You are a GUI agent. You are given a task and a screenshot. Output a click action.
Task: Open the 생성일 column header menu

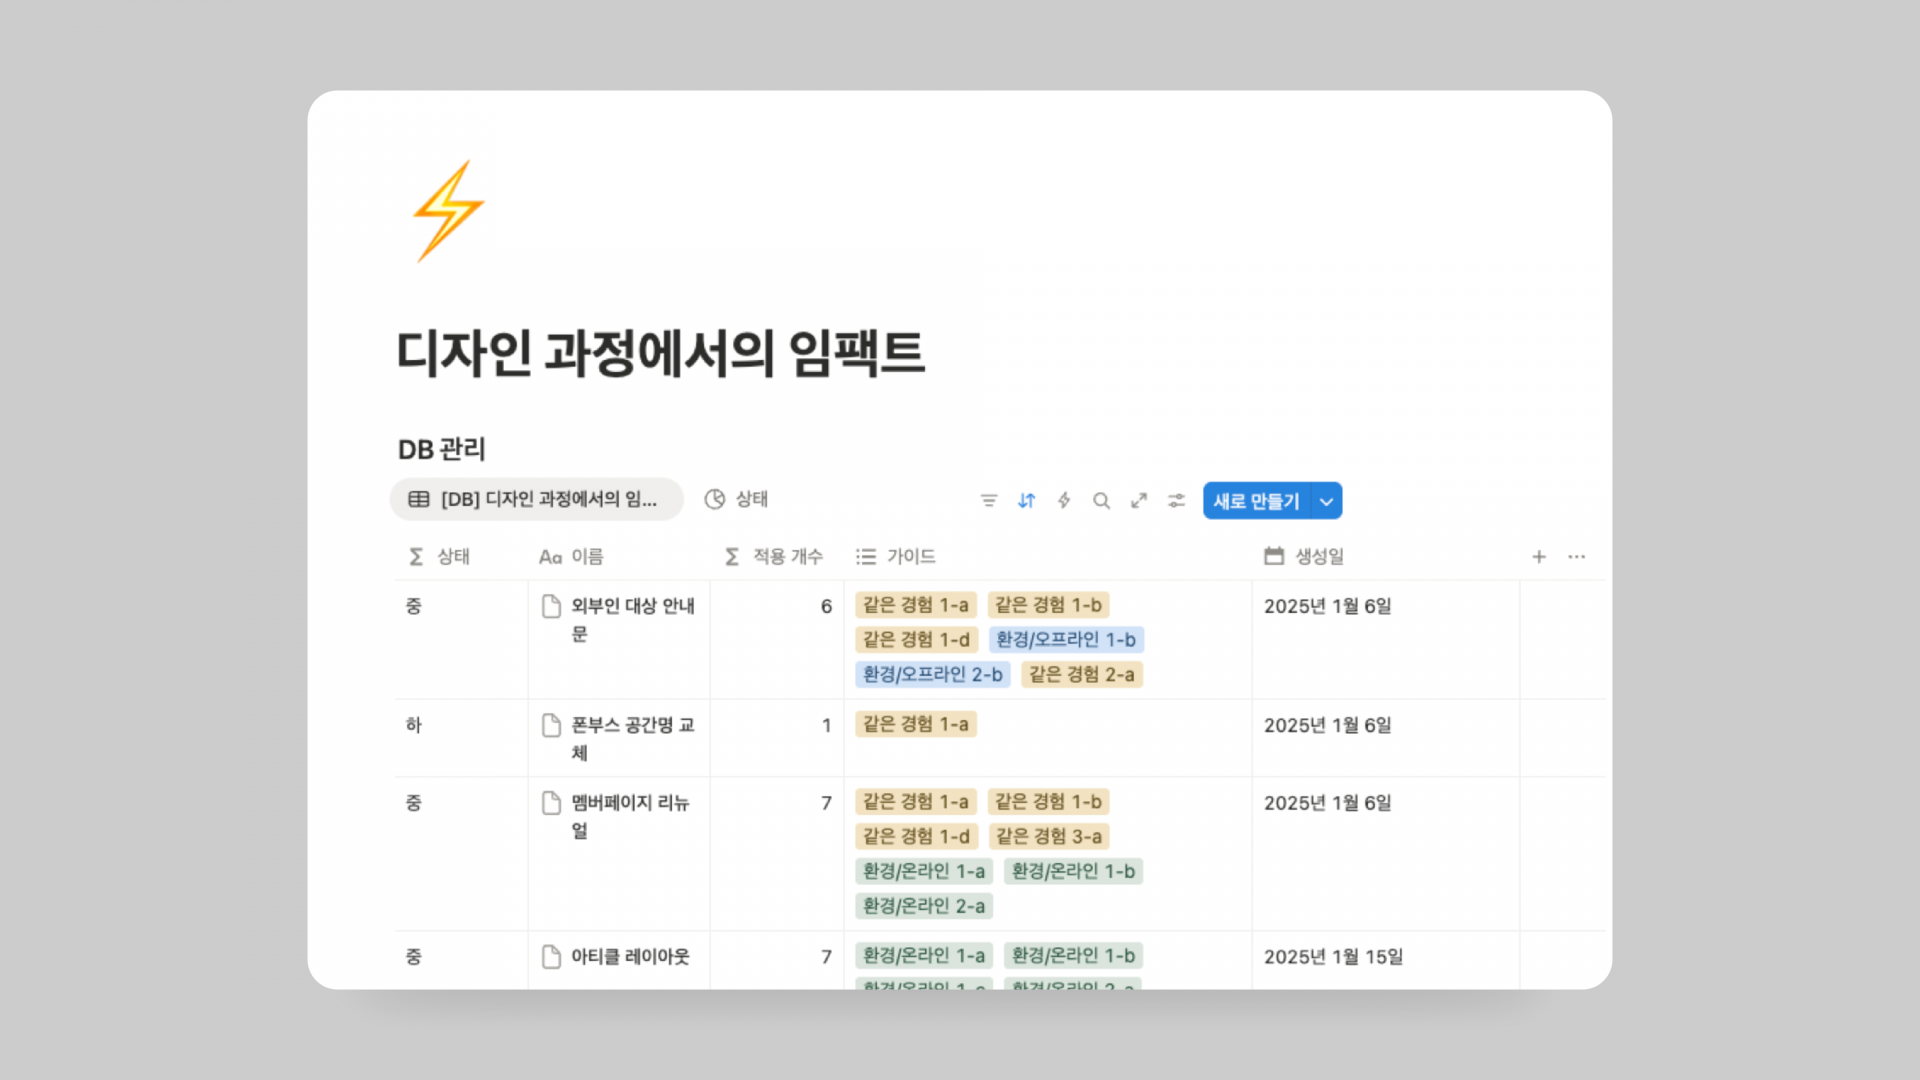tap(1318, 557)
